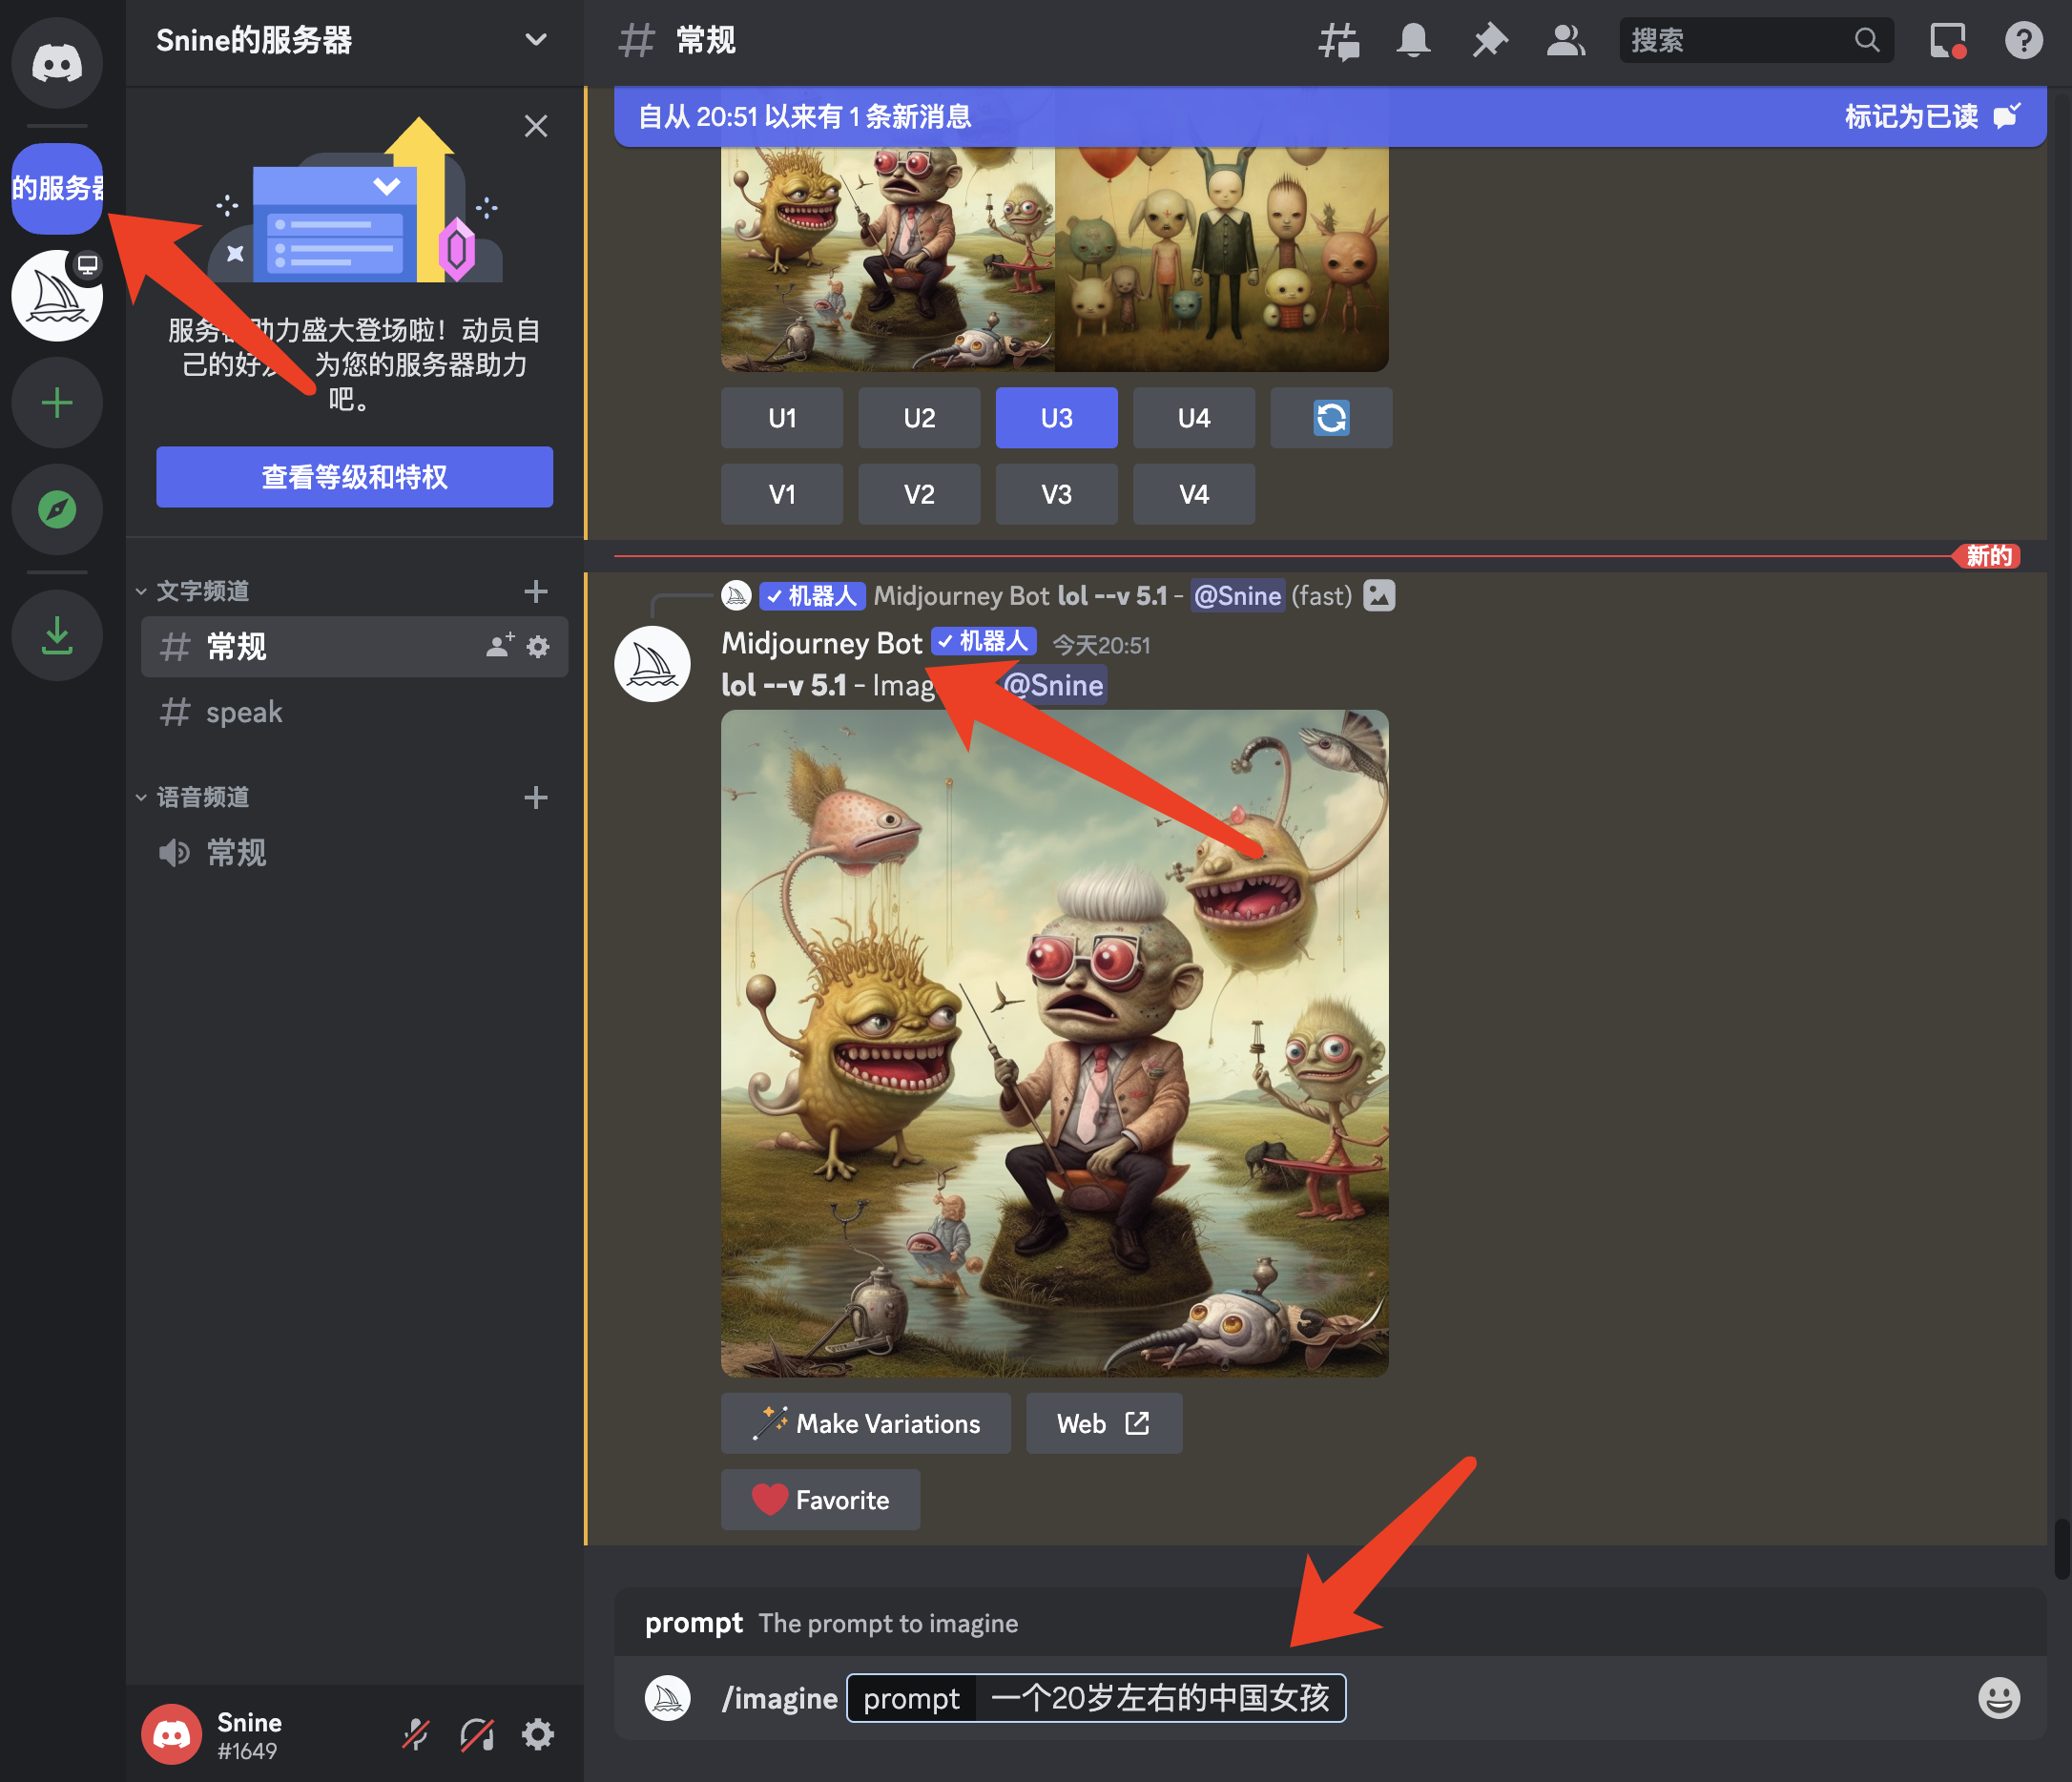Expand Snine的服务器 server dropdown menu
2072x1782 pixels.
(x=535, y=40)
